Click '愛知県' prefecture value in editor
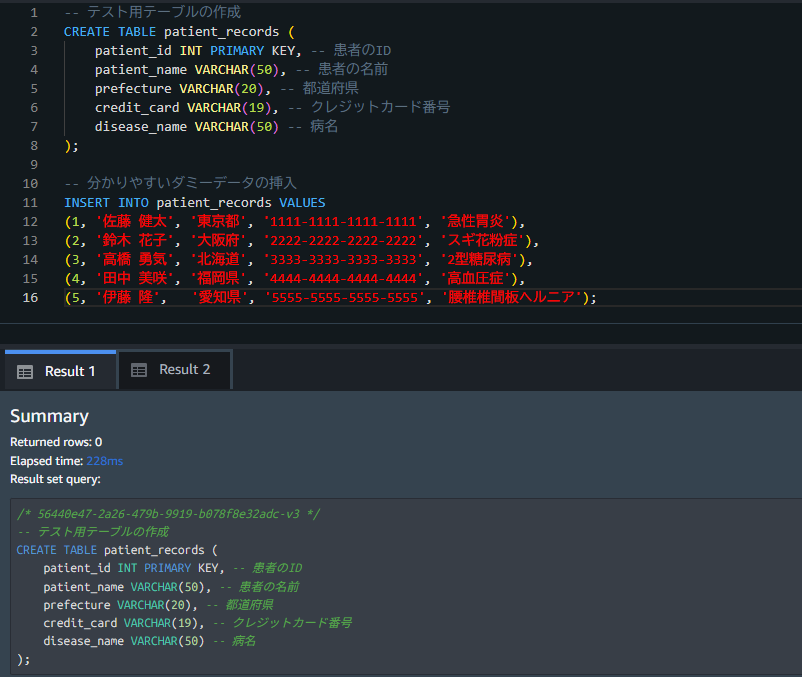 [x=220, y=297]
